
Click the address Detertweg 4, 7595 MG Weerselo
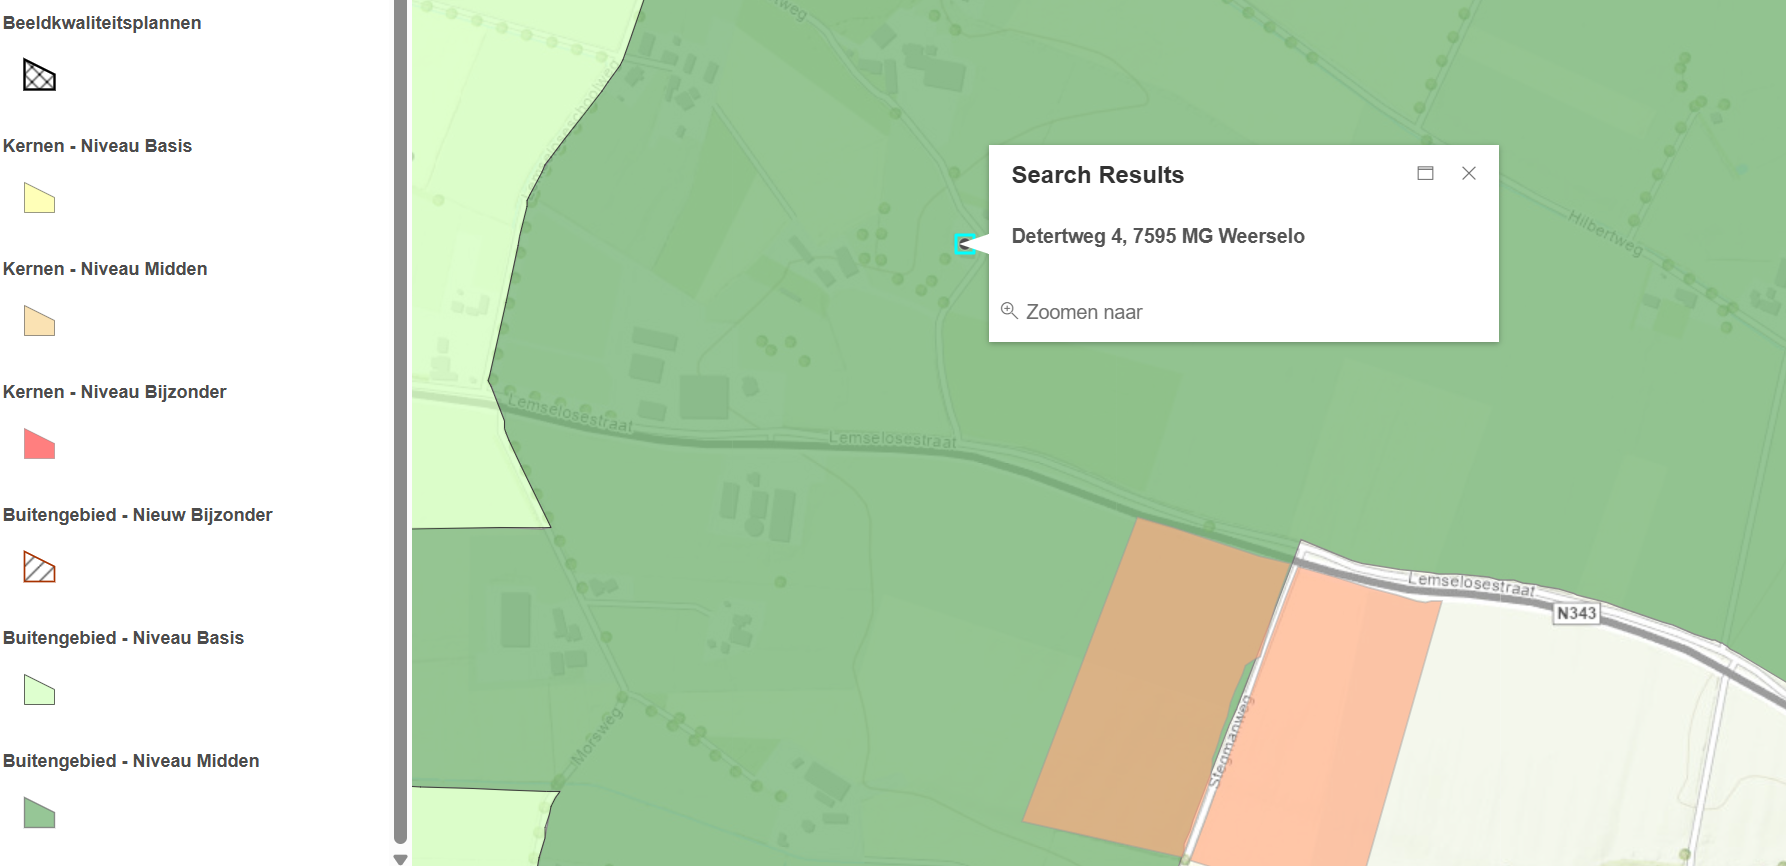point(1158,236)
